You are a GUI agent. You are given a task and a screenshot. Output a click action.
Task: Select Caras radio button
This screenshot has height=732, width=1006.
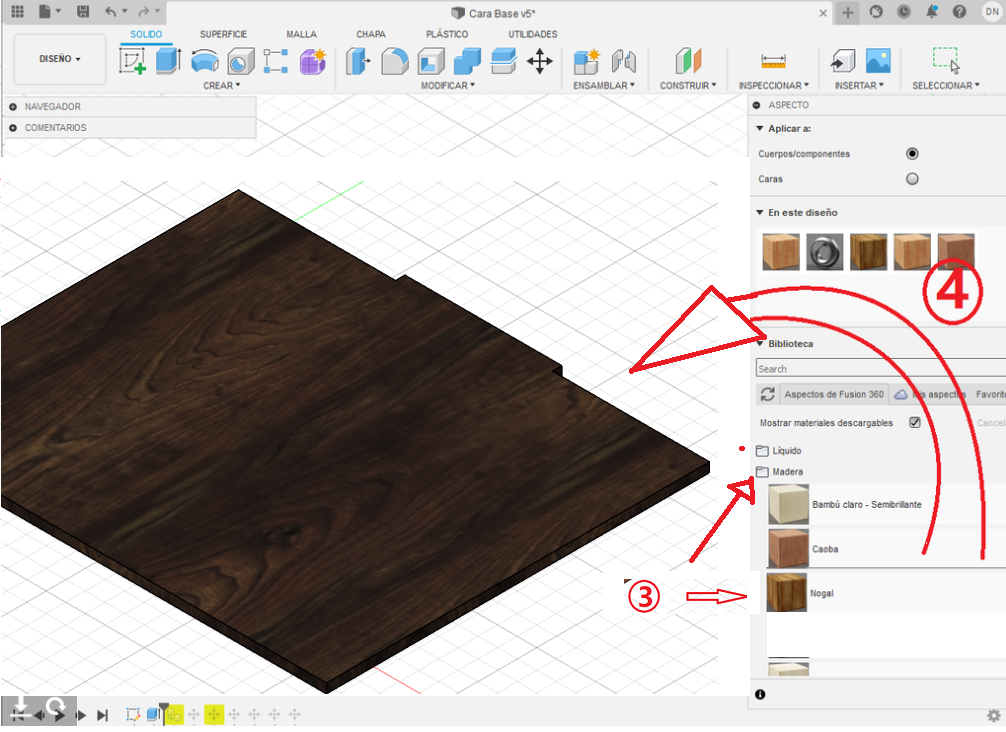(912, 178)
